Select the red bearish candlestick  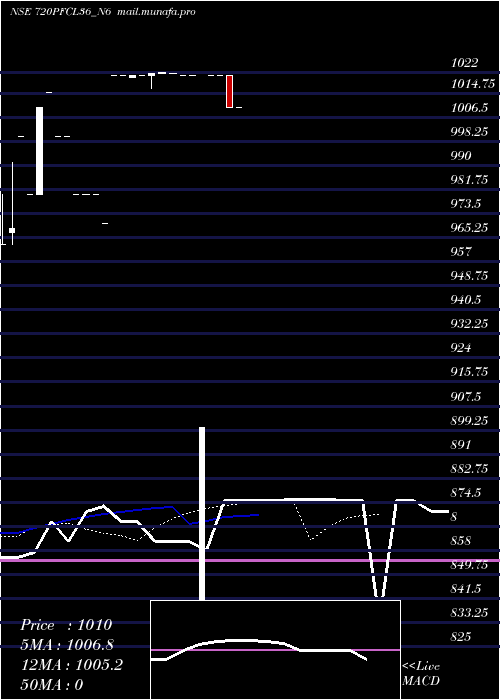click(229, 91)
